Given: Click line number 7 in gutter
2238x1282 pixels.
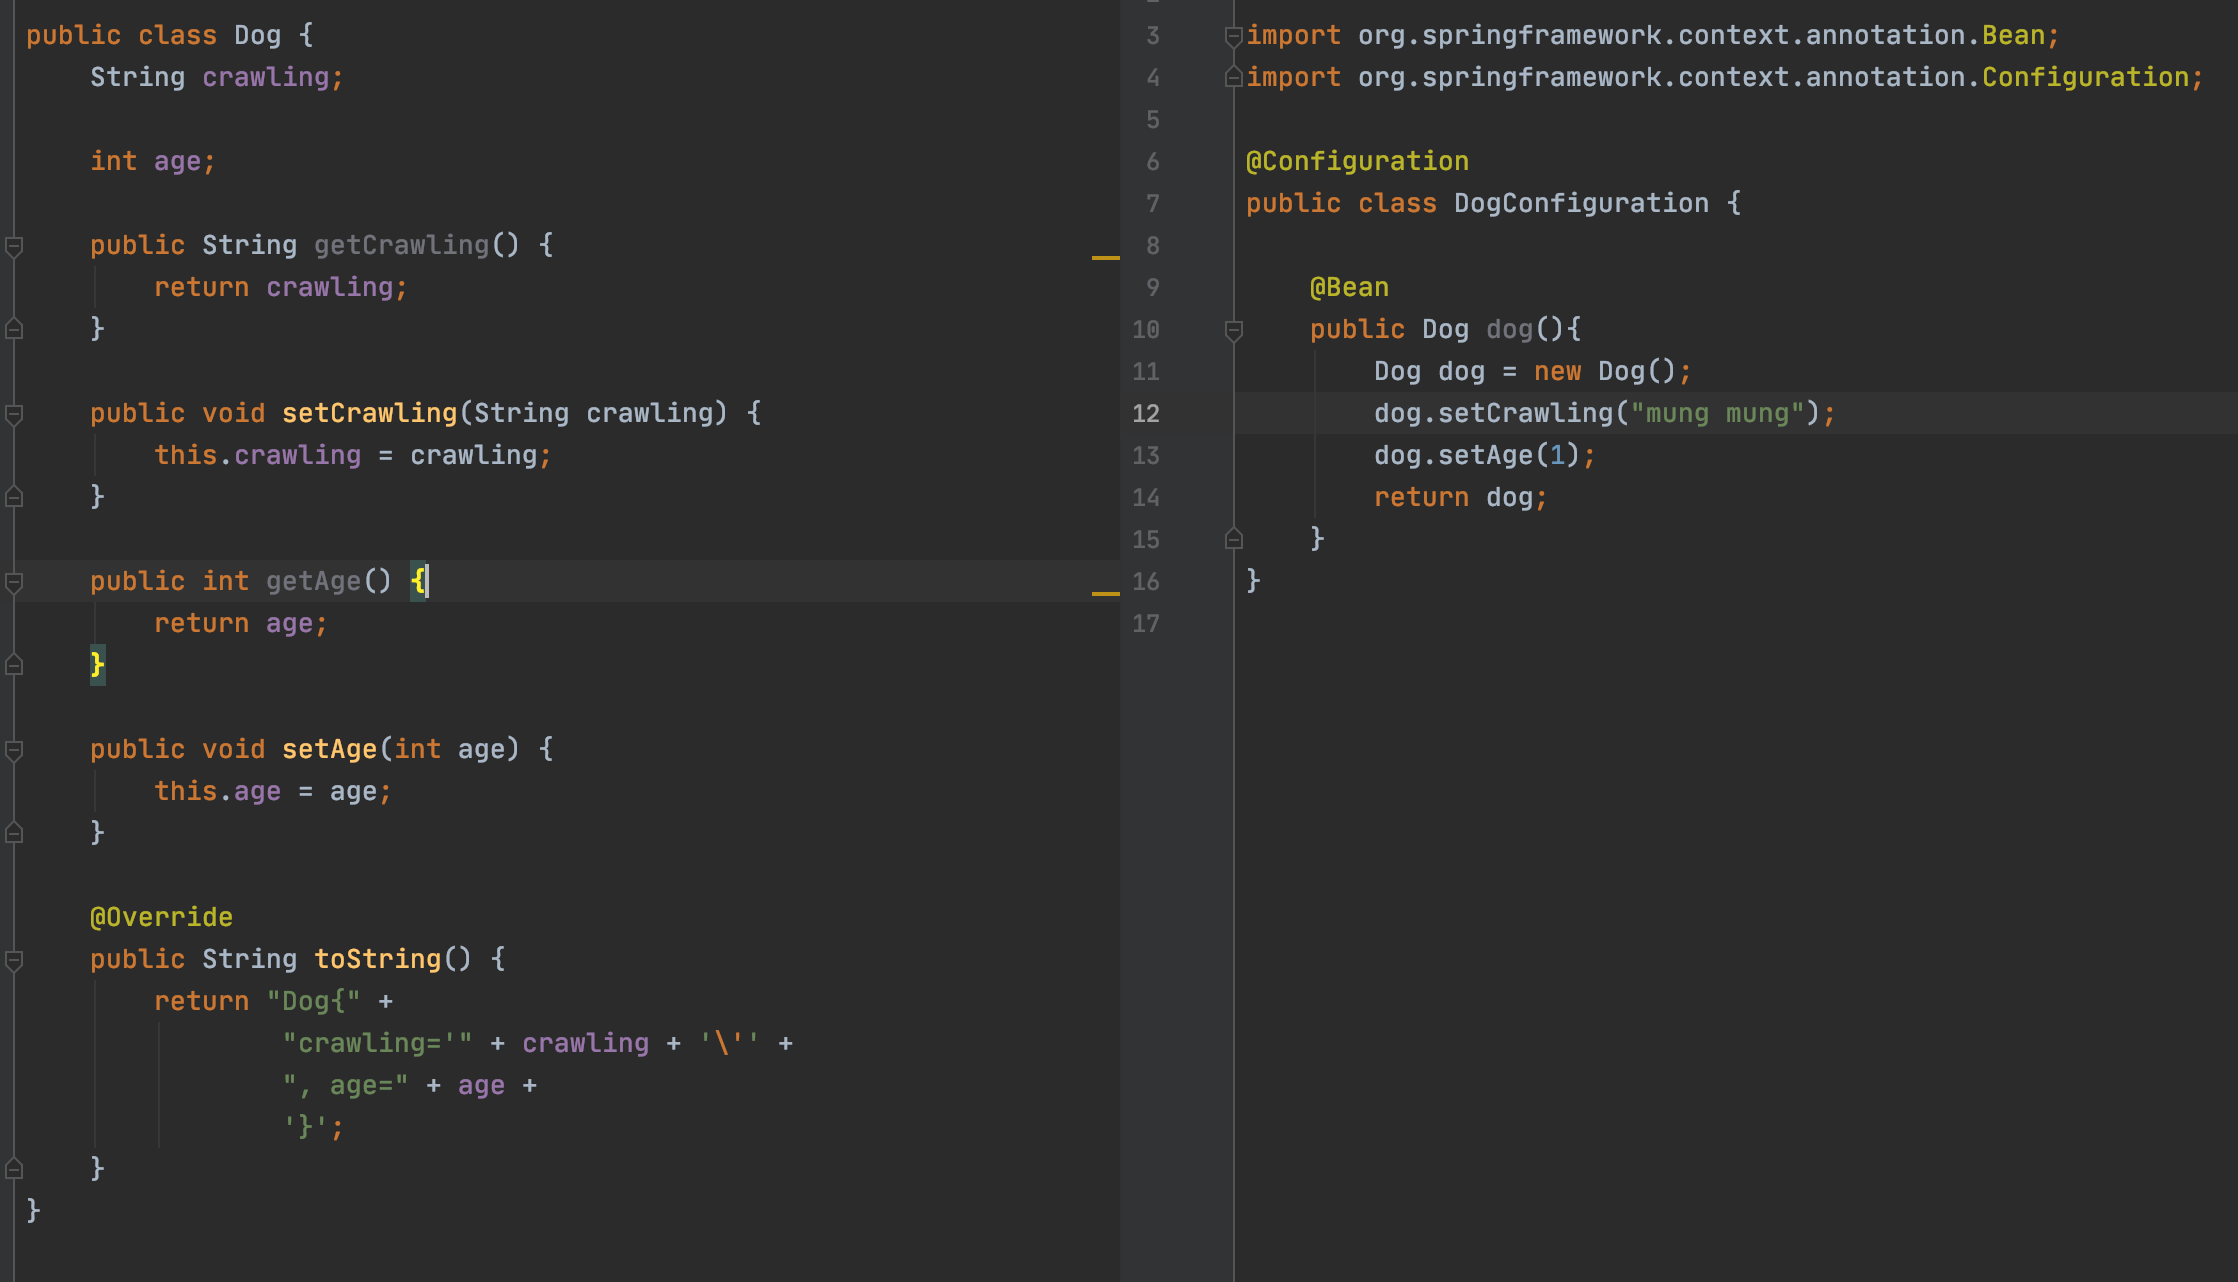Looking at the screenshot, I should pyautogui.click(x=1152, y=203).
